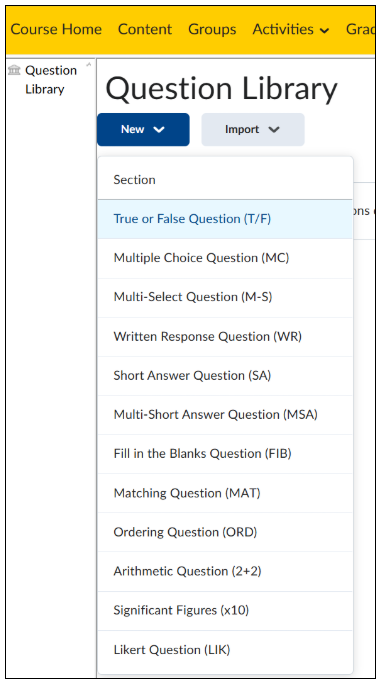Select Short Answer Question (SA)
Image resolution: width=381 pixels, height=686 pixels.
coord(225,375)
